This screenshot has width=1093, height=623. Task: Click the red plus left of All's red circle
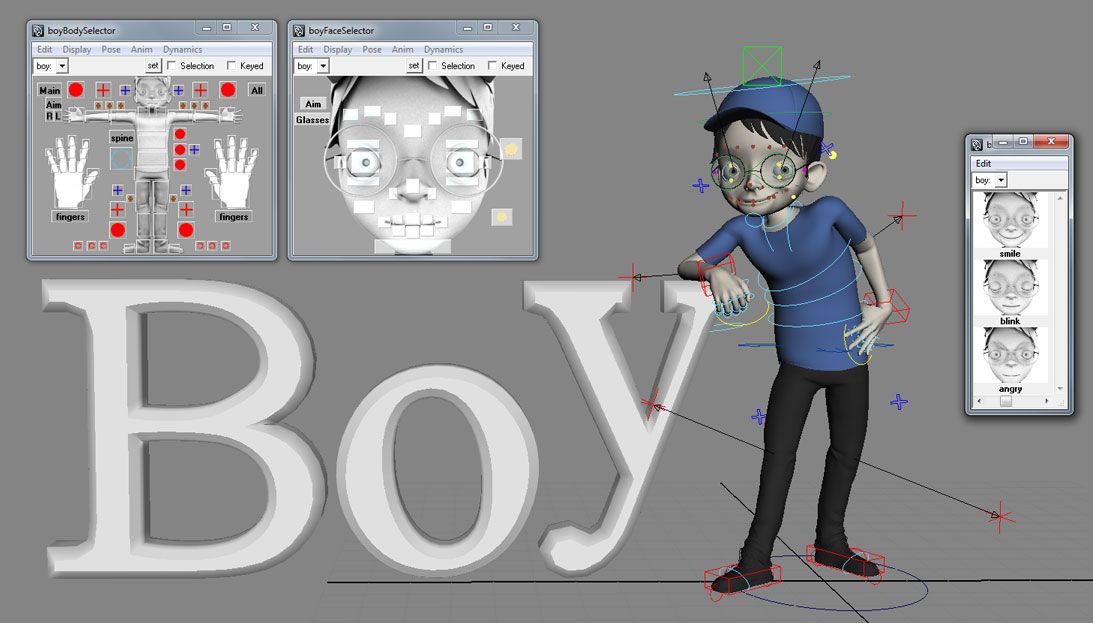pos(201,89)
